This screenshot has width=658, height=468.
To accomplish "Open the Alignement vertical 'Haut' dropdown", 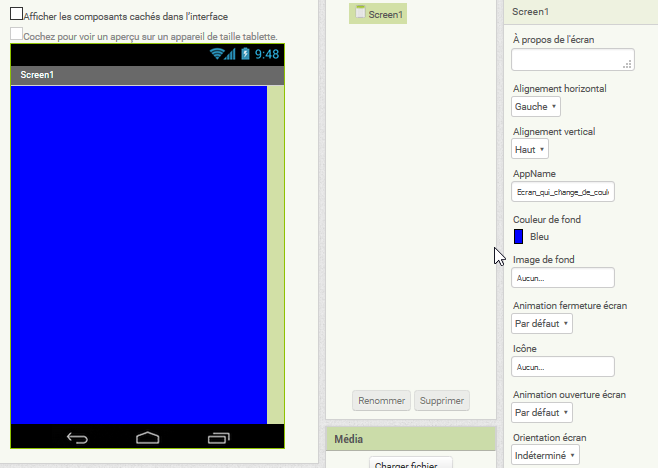I will tap(530, 149).
